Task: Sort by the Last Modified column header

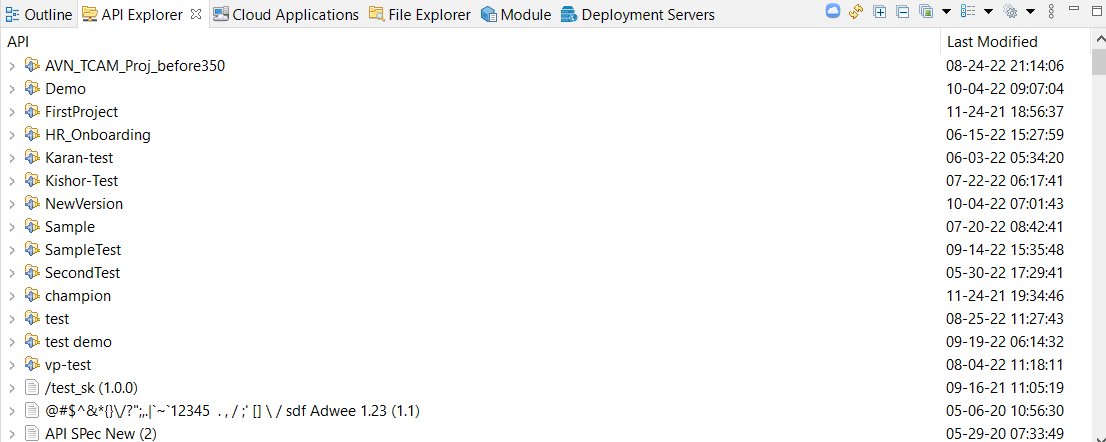Action: (992, 42)
